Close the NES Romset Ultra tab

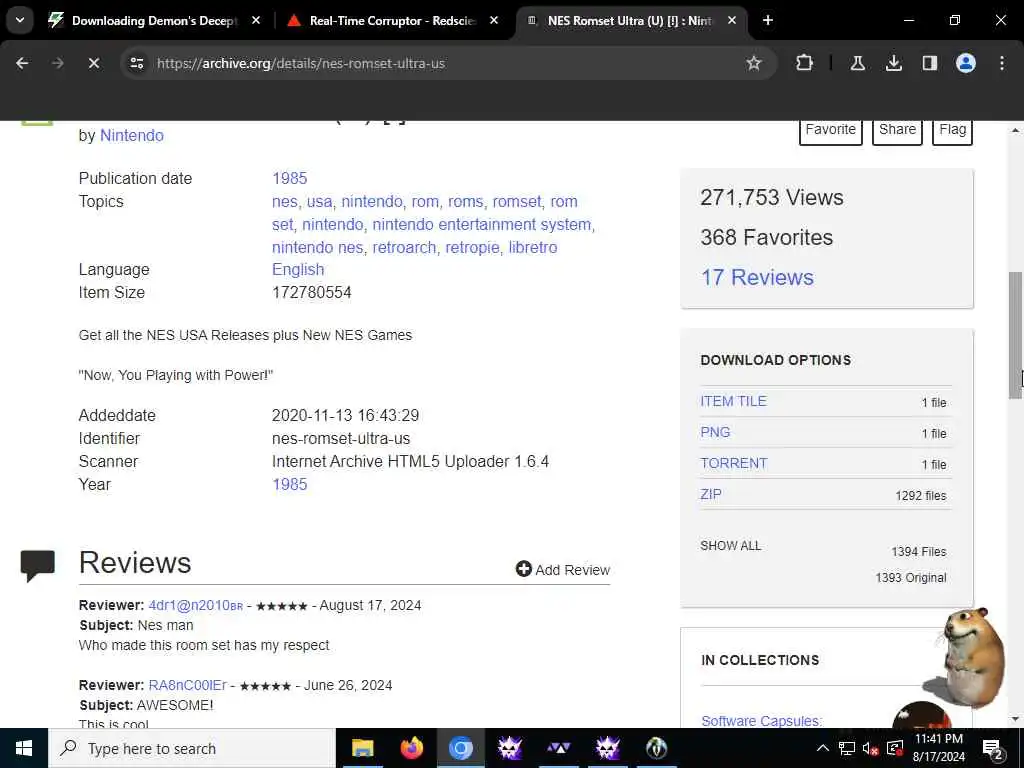pos(732,21)
